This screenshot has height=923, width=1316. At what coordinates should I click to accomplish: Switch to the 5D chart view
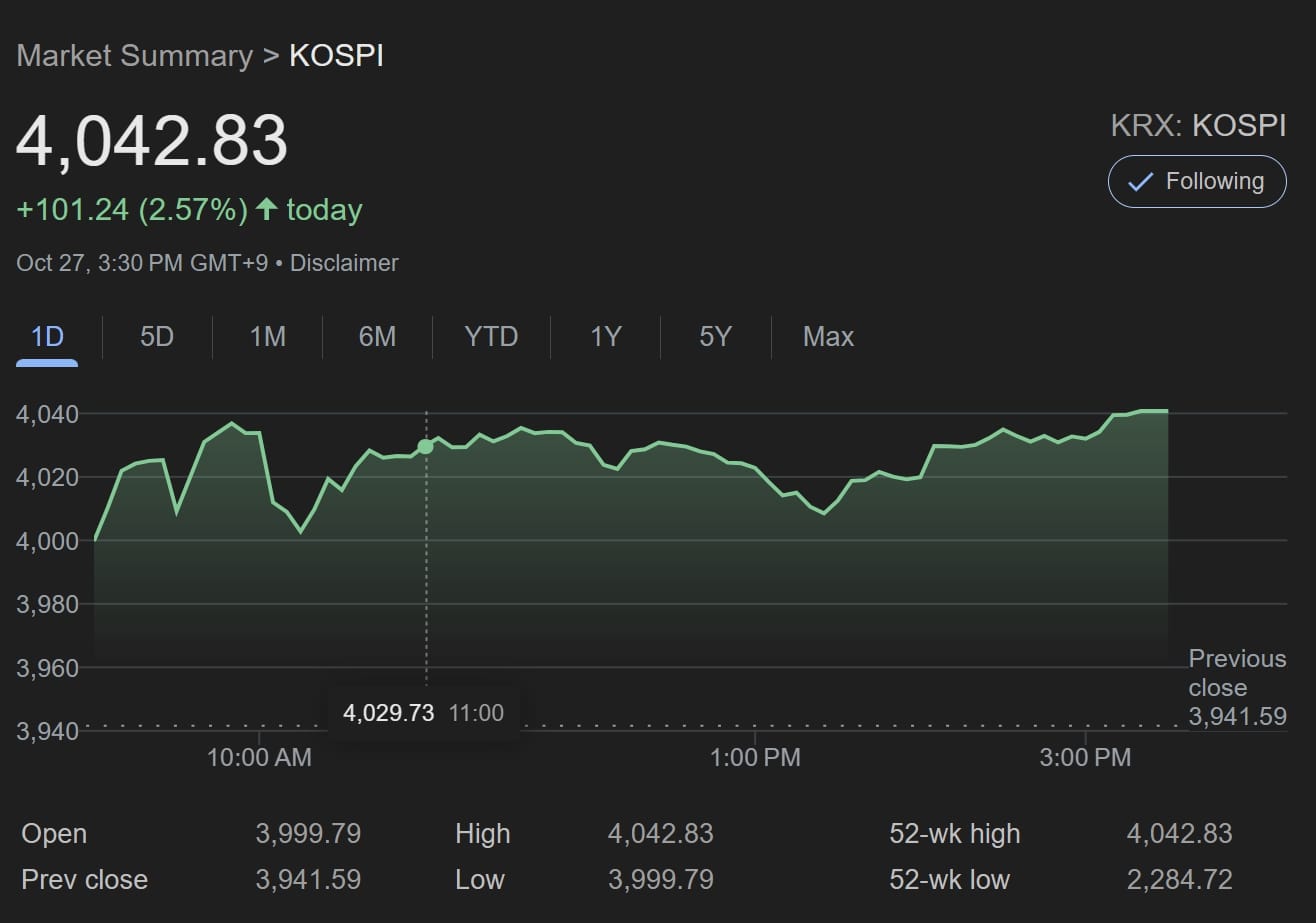point(156,337)
